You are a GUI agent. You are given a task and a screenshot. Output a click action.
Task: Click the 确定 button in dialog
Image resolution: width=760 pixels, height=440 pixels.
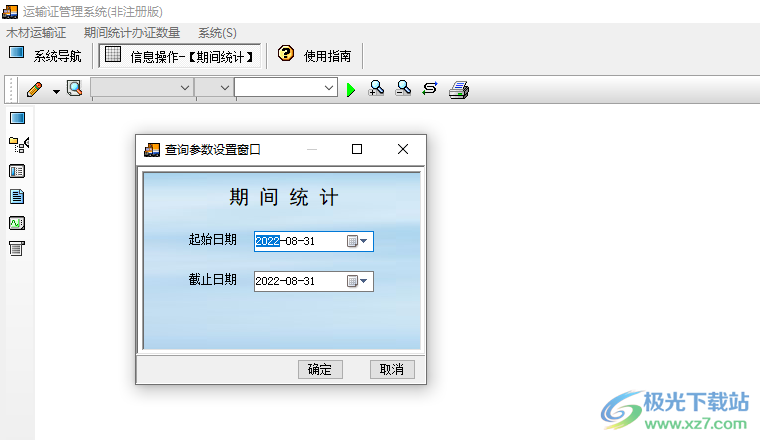[x=320, y=369]
